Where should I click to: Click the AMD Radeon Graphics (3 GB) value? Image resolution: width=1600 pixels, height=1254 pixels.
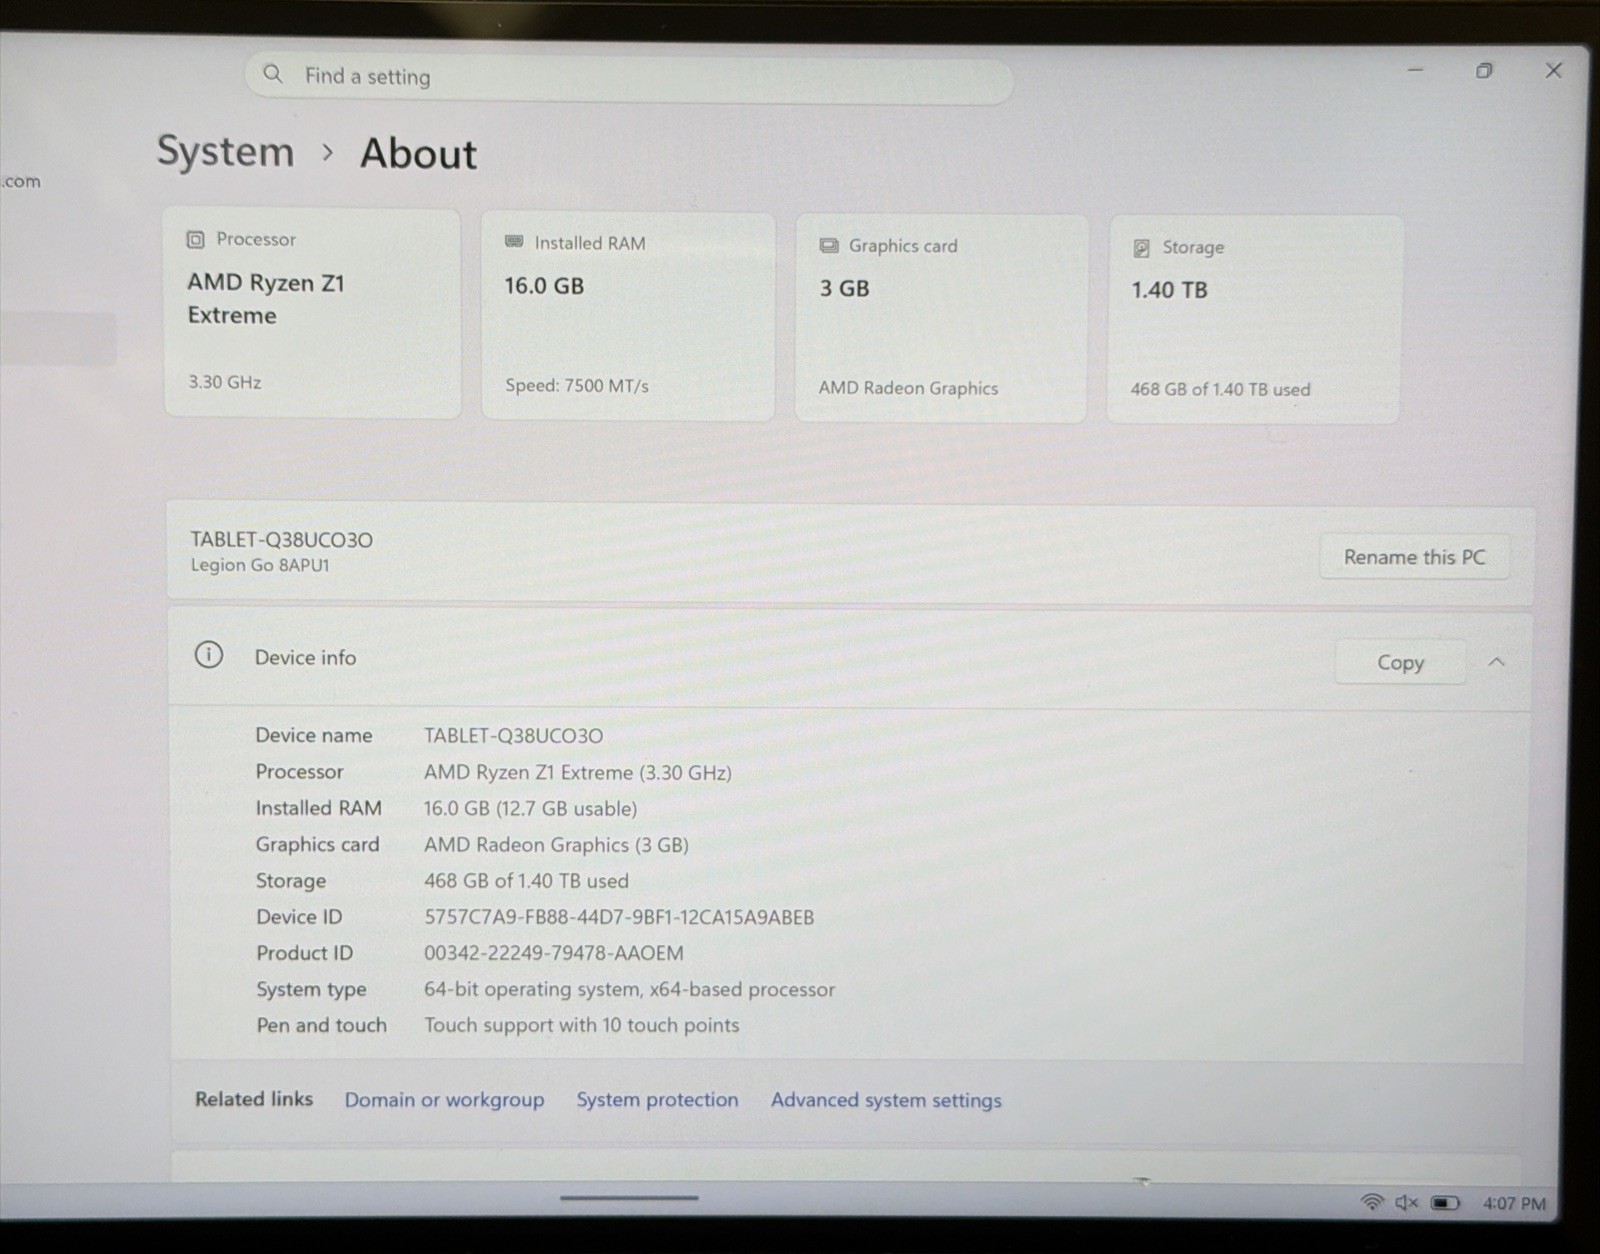[x=556, y=844]
